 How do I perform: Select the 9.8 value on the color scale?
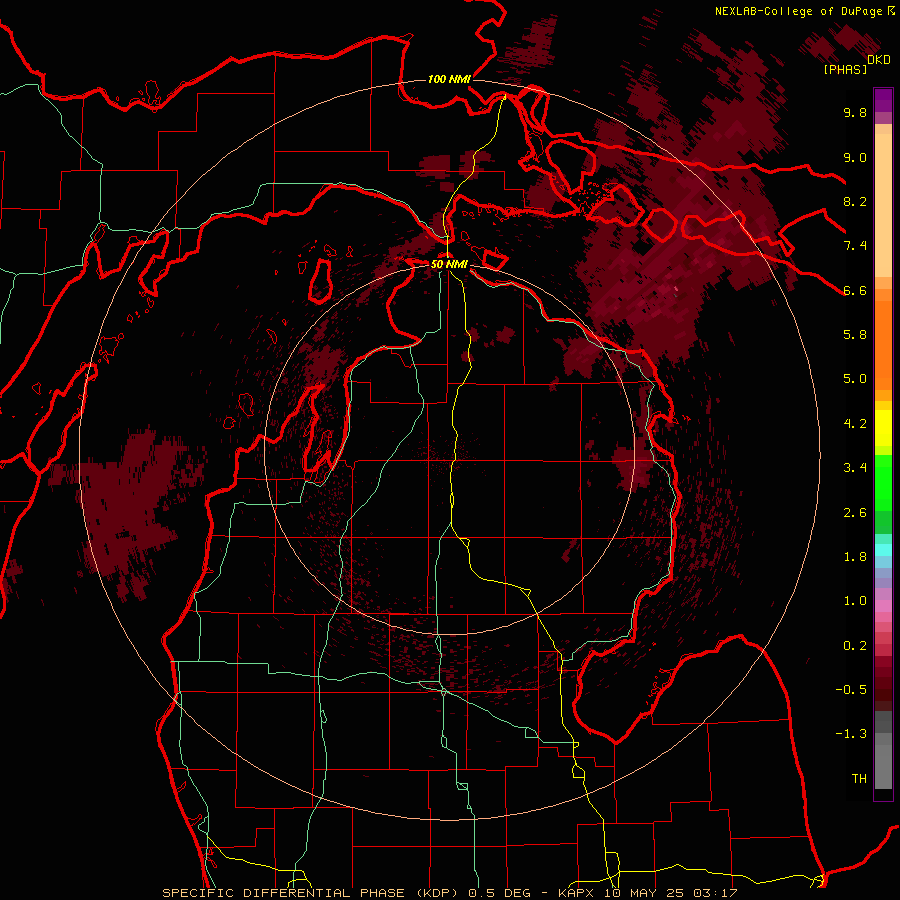(855, 112)
